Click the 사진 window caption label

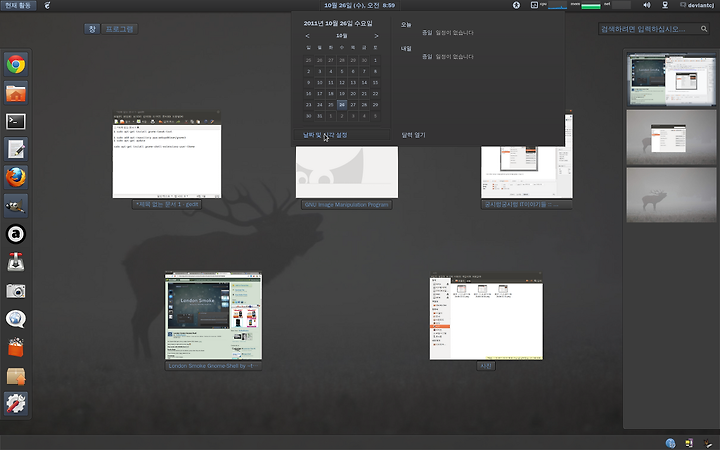[x=486, y=366]
